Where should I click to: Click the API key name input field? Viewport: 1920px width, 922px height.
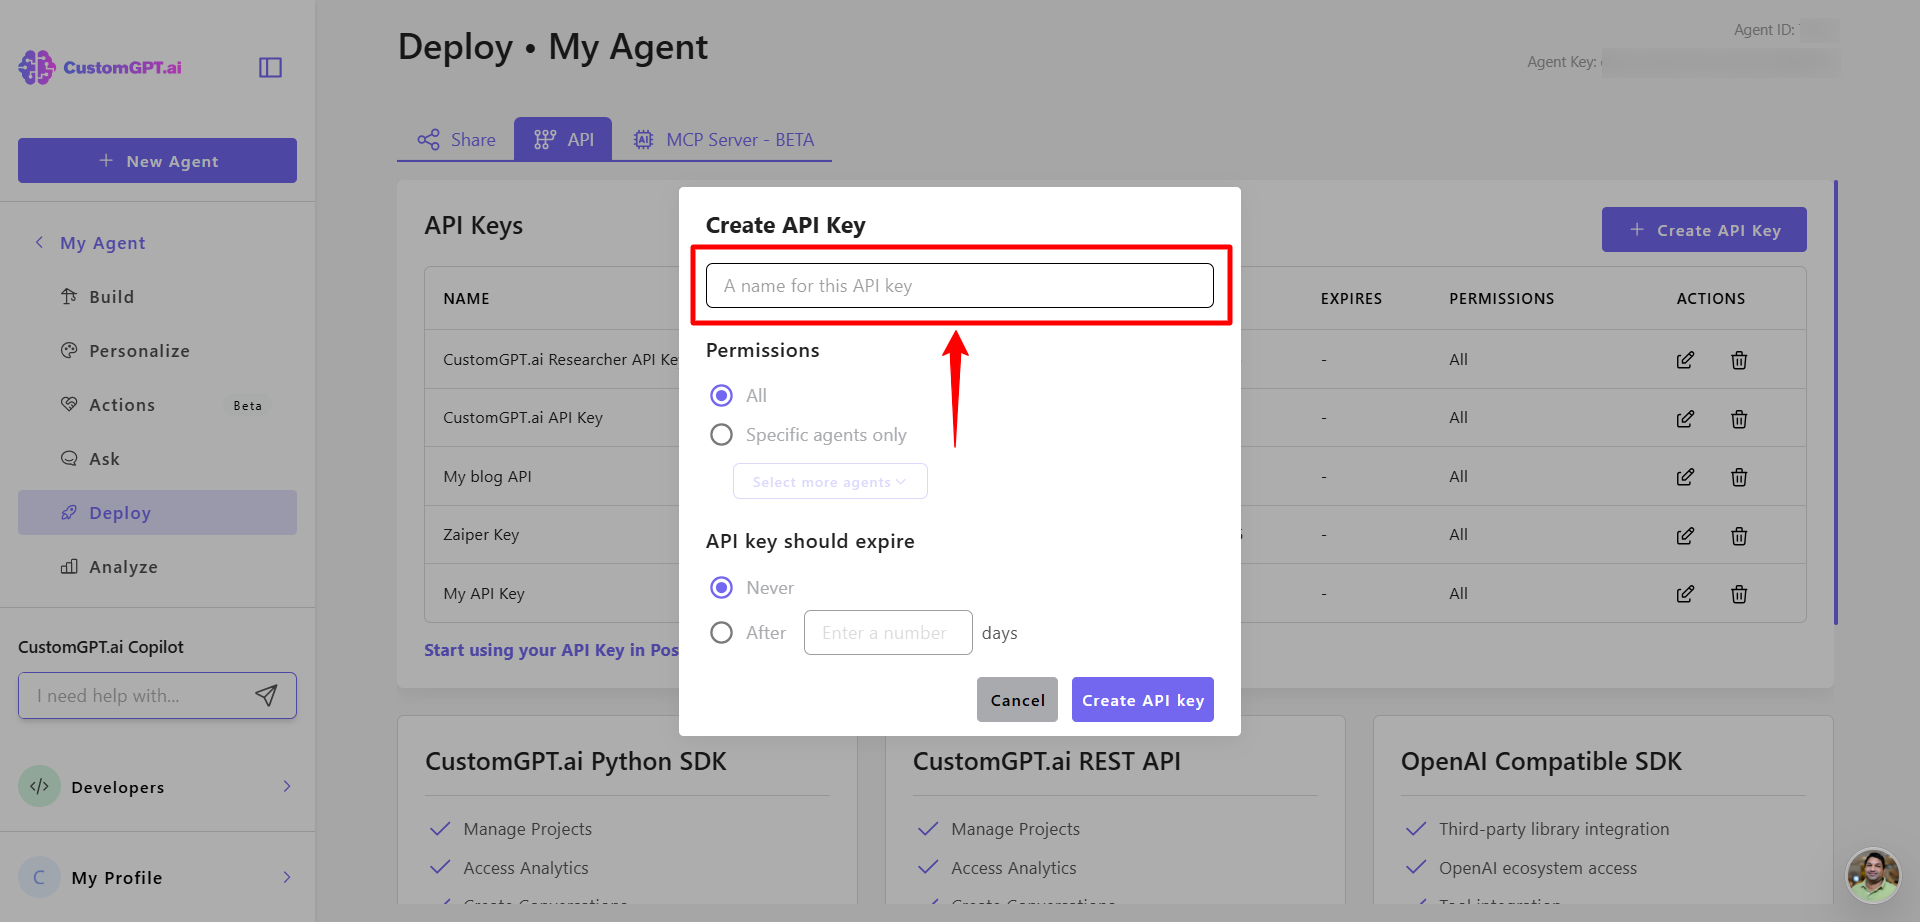(x=960, y=286)
